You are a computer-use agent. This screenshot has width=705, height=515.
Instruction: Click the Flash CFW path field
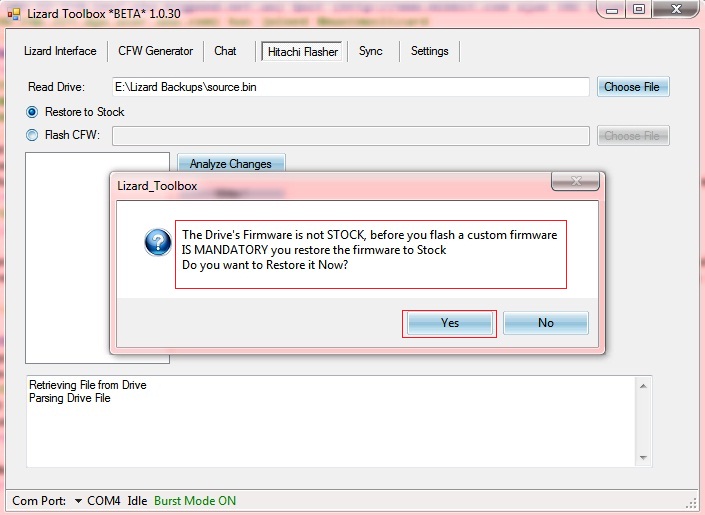click(x=351, y=136)
